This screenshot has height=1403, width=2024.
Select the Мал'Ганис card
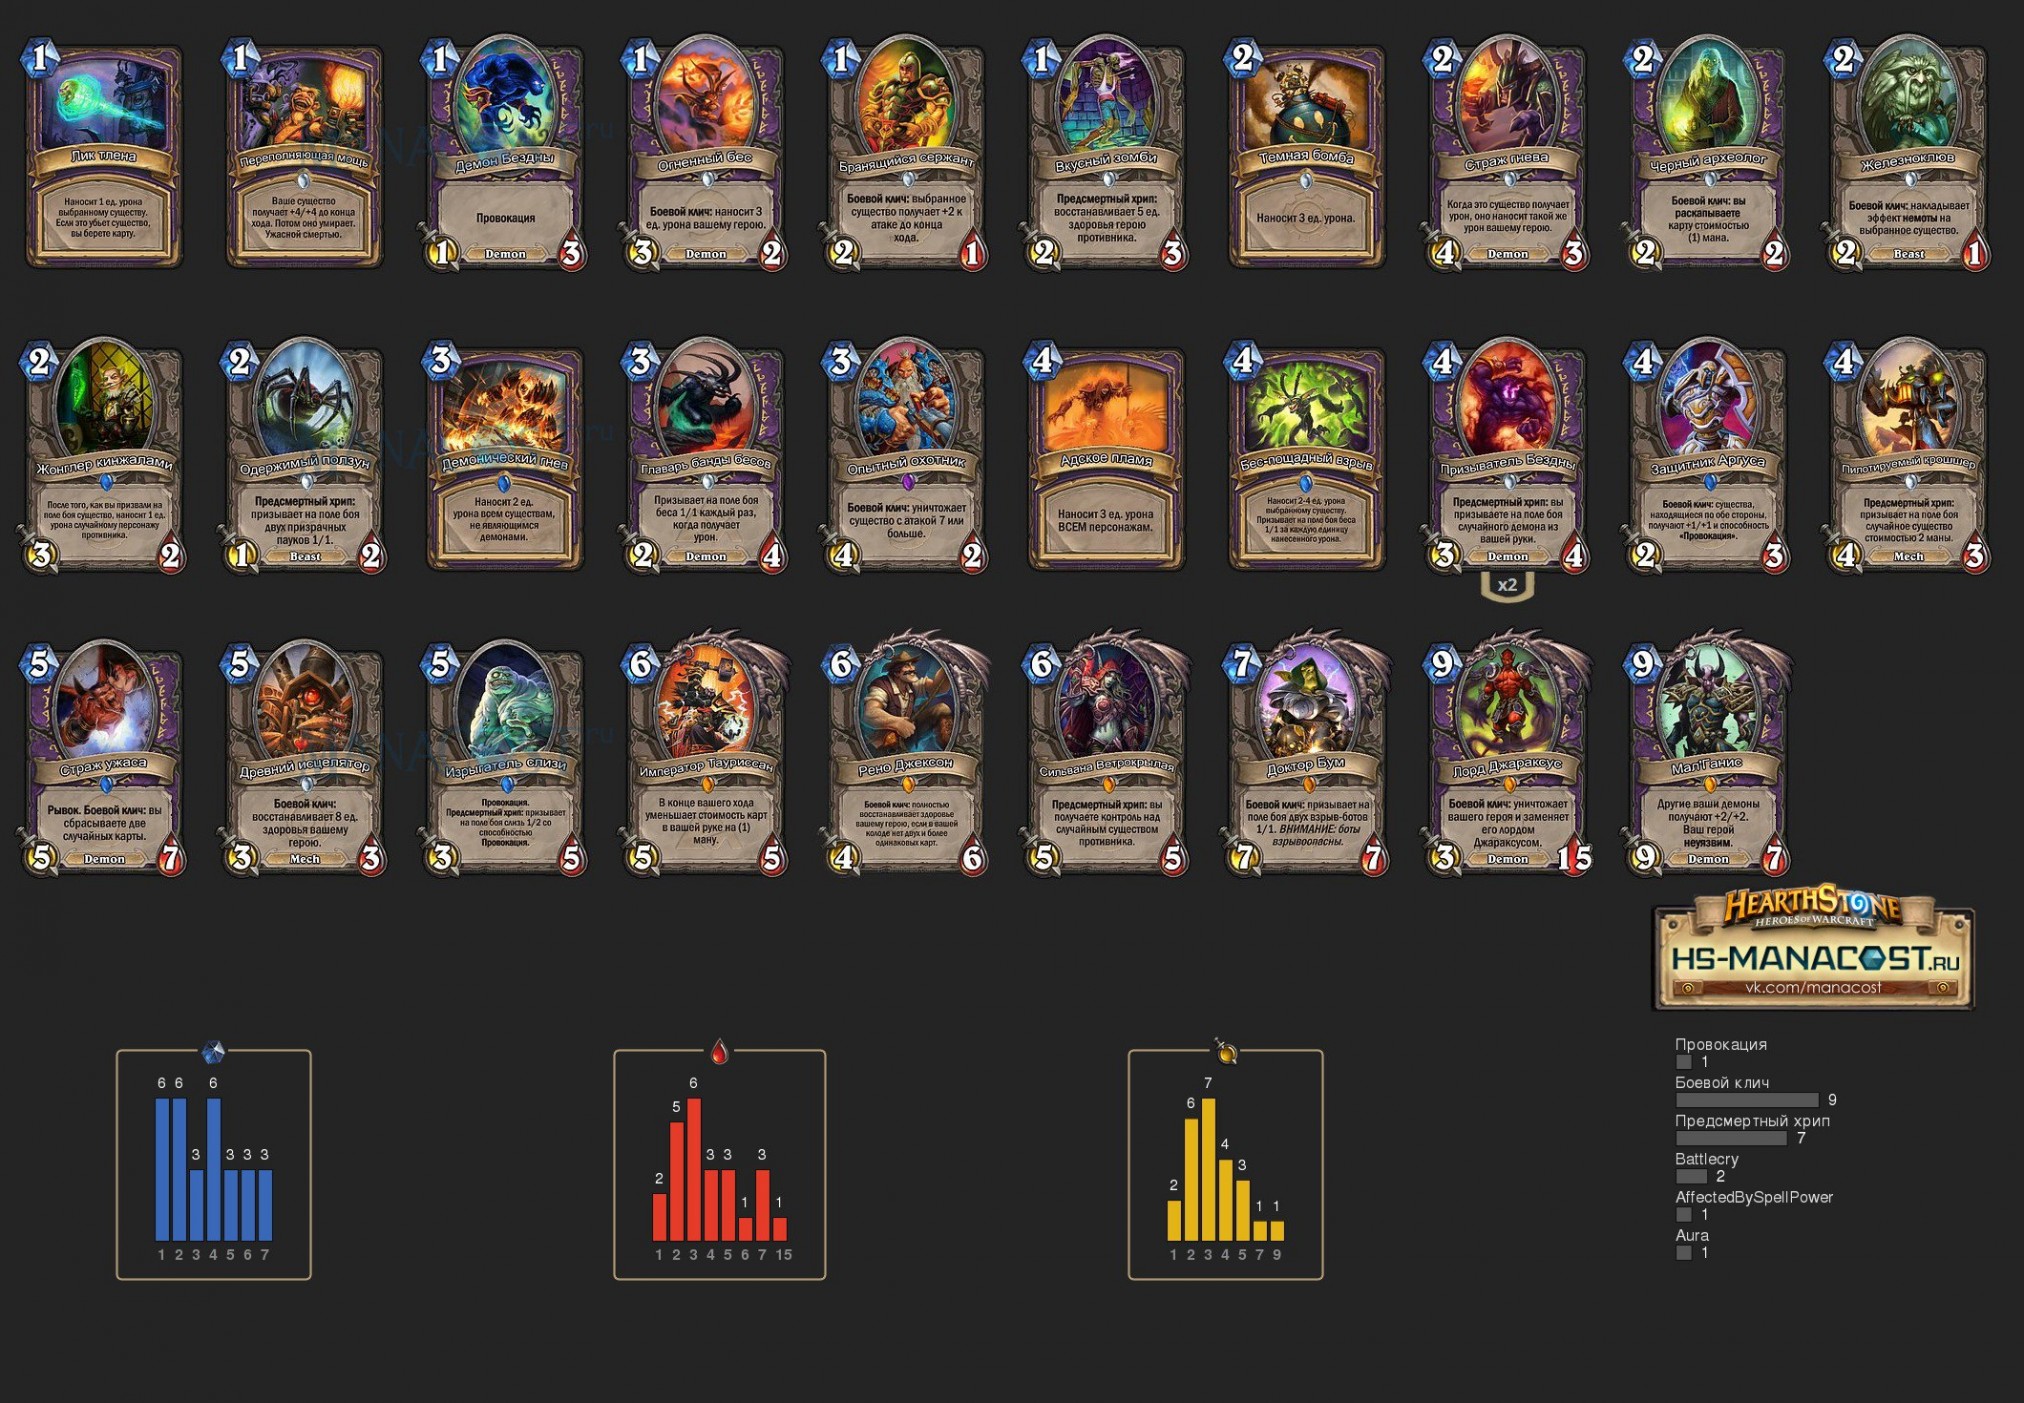[1708, 754]
